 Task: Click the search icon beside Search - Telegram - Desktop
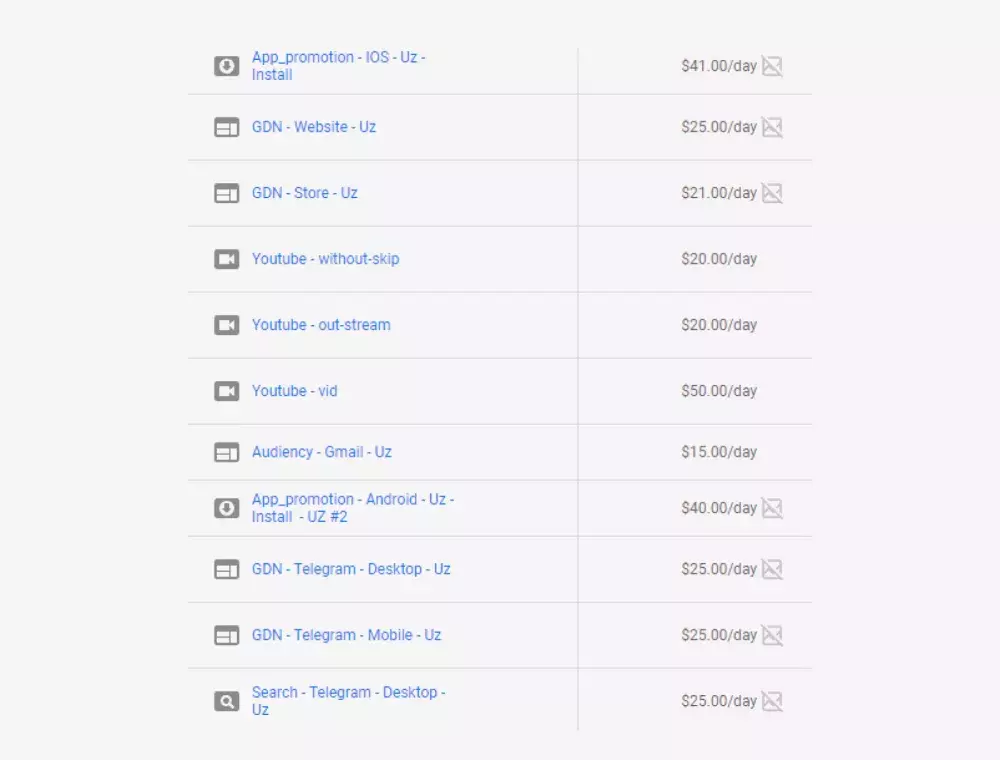point(227,701)
